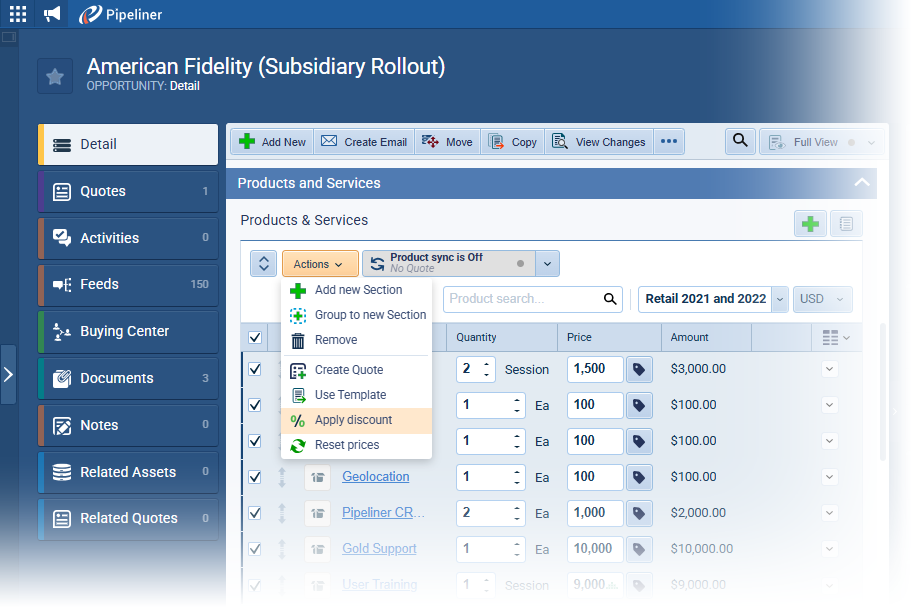Open the Actions dropdown
The height and width of the screenshot is (607, 911).
click(x=319, y=264)
